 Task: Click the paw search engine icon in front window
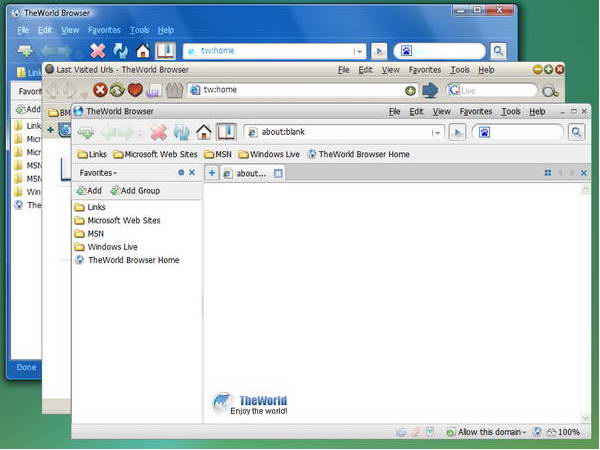pyautogui.click(x=484, y=133)
